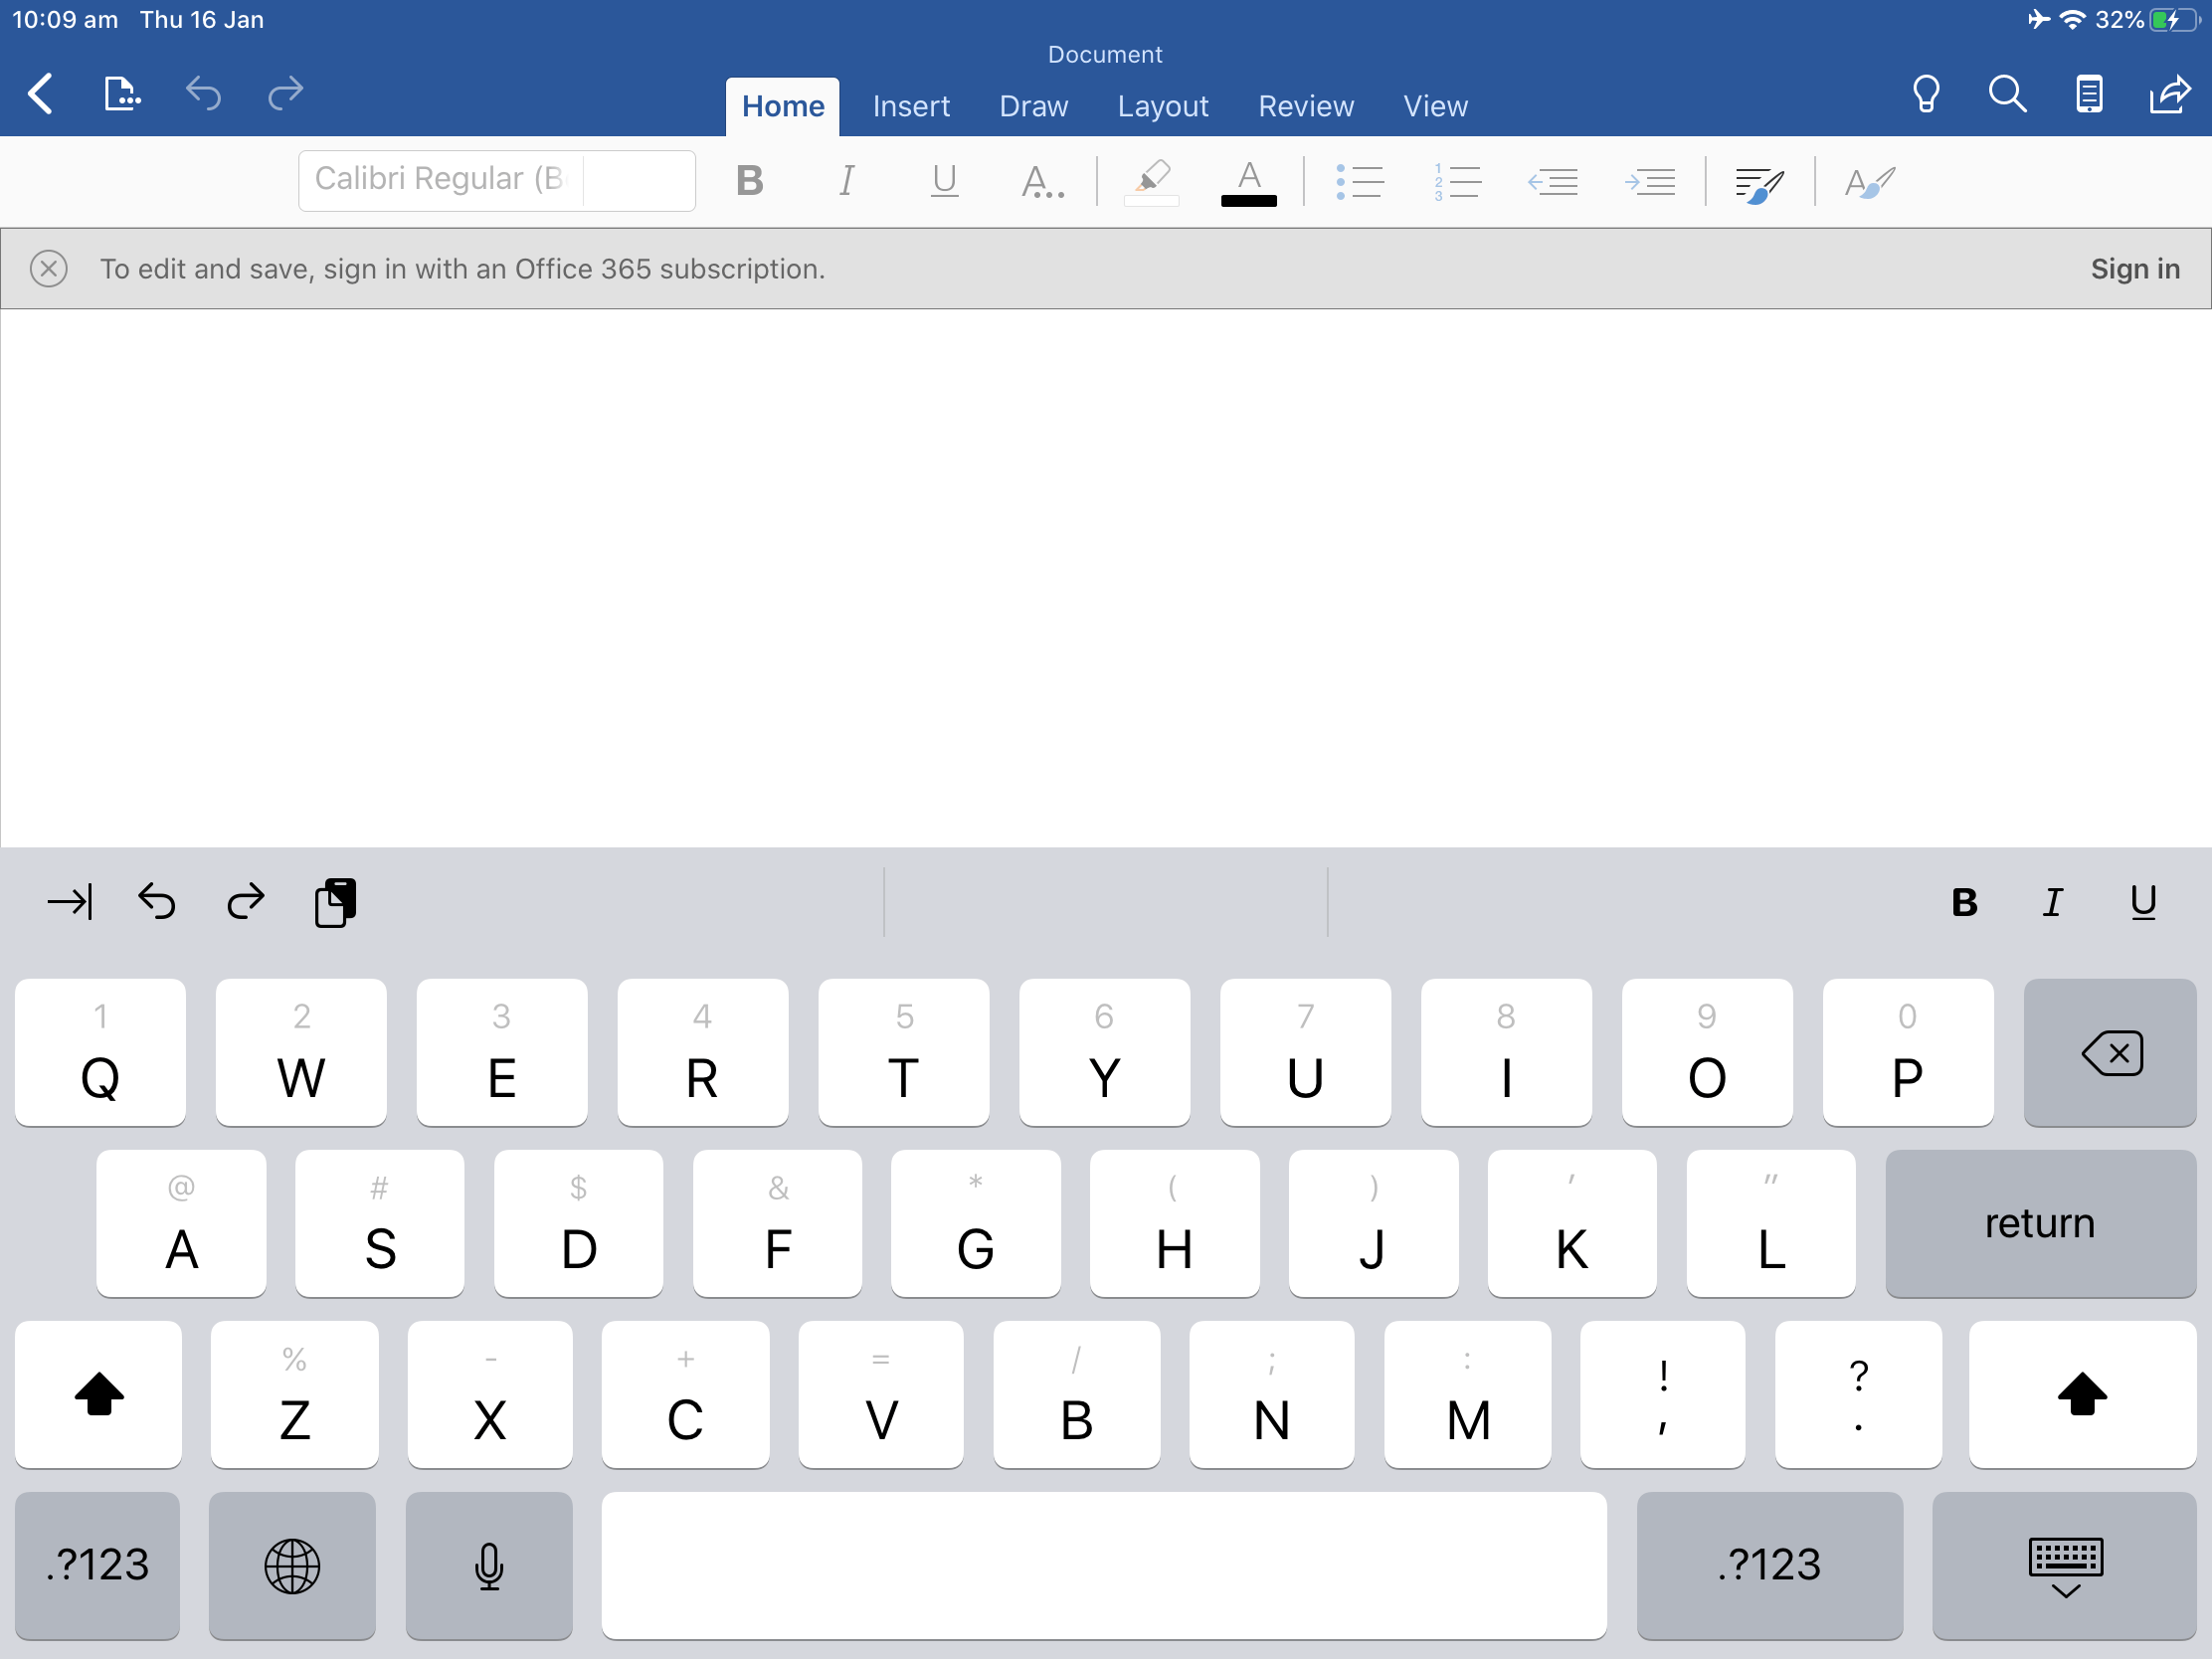Tap the bulleted list icon
This screenshot has width=2212, height=1659.
tap(1360, 182)
